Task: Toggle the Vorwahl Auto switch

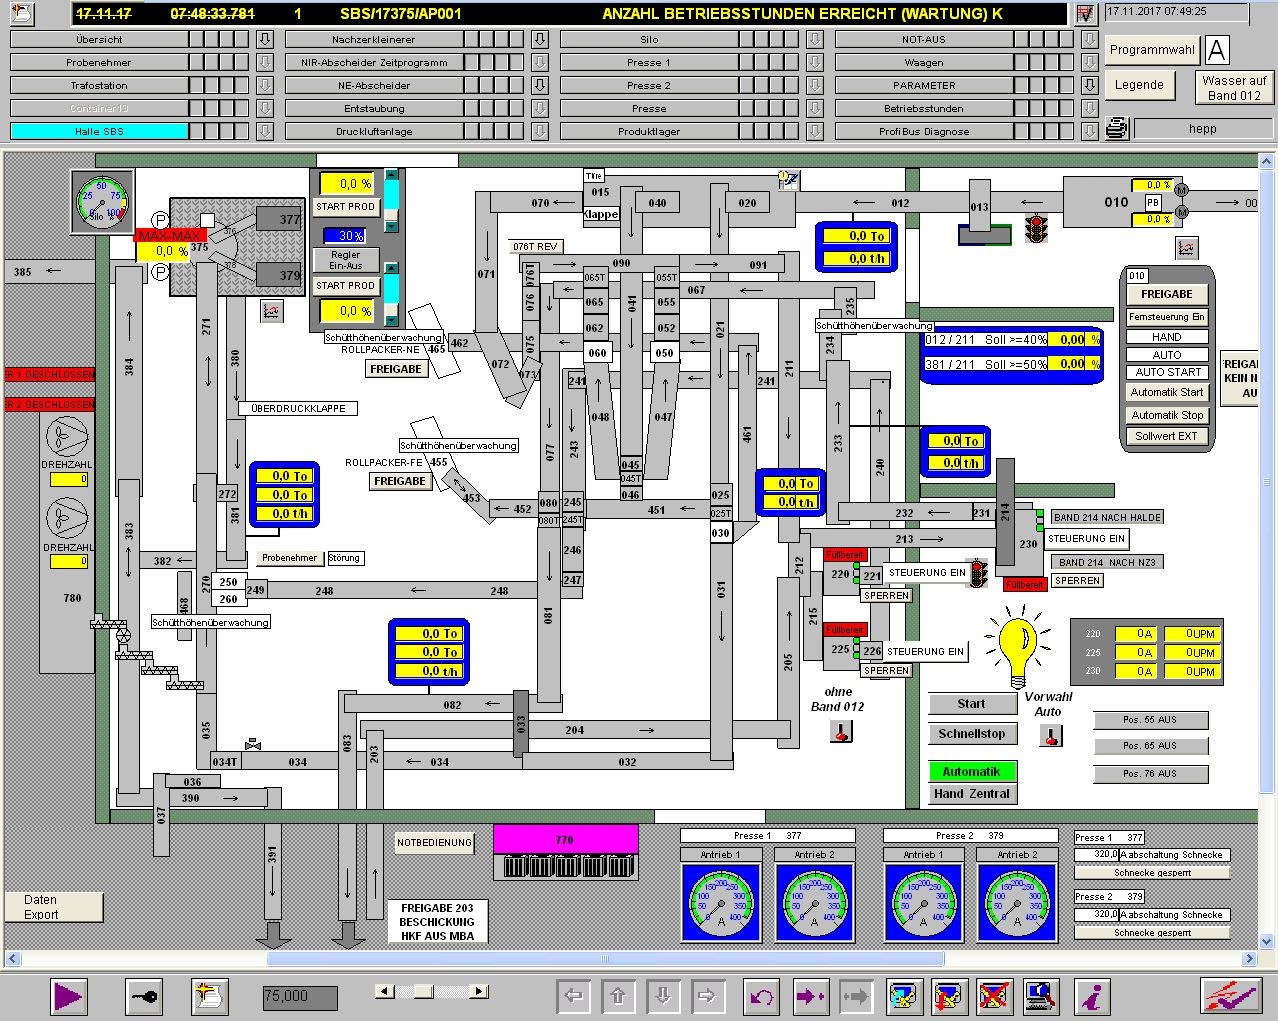Action: (x=1050, y=737)
